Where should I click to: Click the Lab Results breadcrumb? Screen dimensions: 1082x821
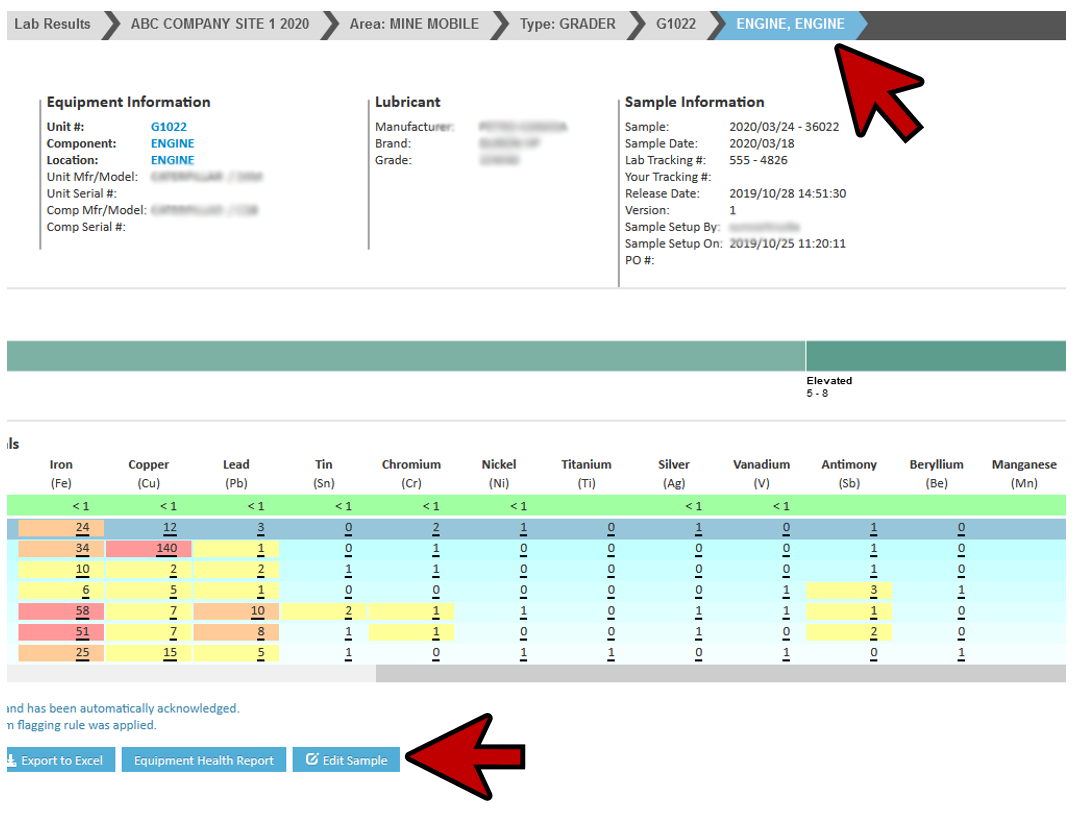click(x=51, y=24)
